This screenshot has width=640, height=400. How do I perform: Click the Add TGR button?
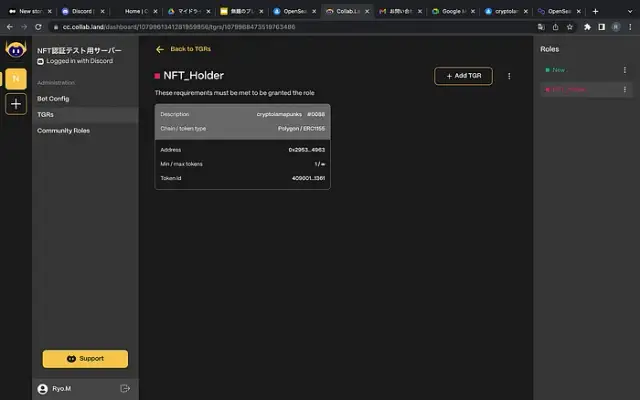click(x=463, y=76)
